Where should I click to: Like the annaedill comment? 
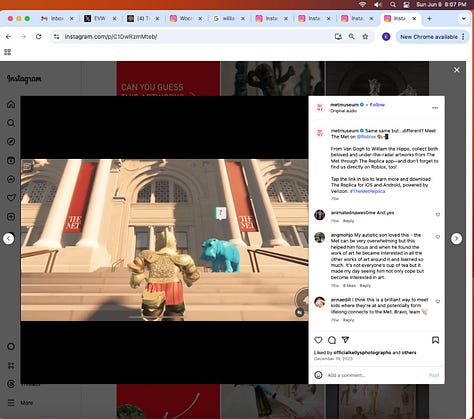438,302
